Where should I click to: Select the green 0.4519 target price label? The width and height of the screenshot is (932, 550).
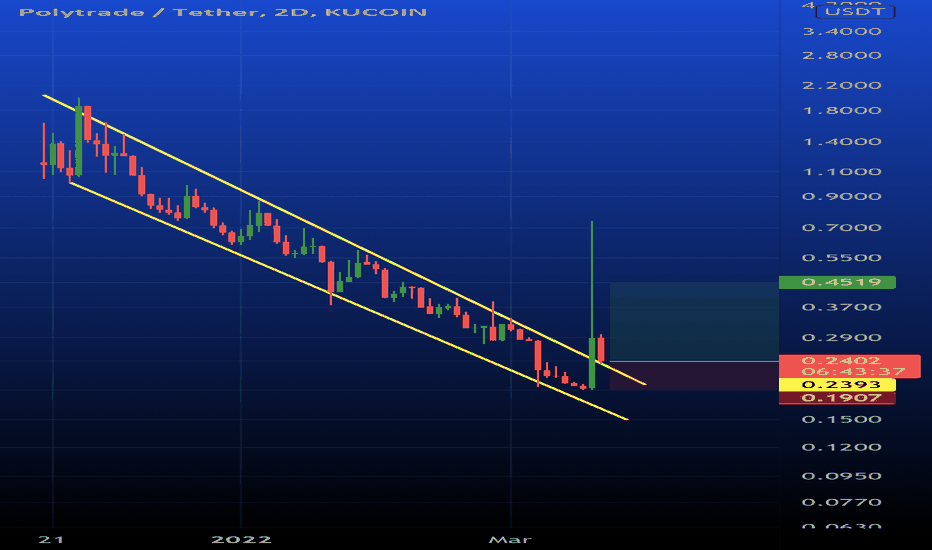837,282
